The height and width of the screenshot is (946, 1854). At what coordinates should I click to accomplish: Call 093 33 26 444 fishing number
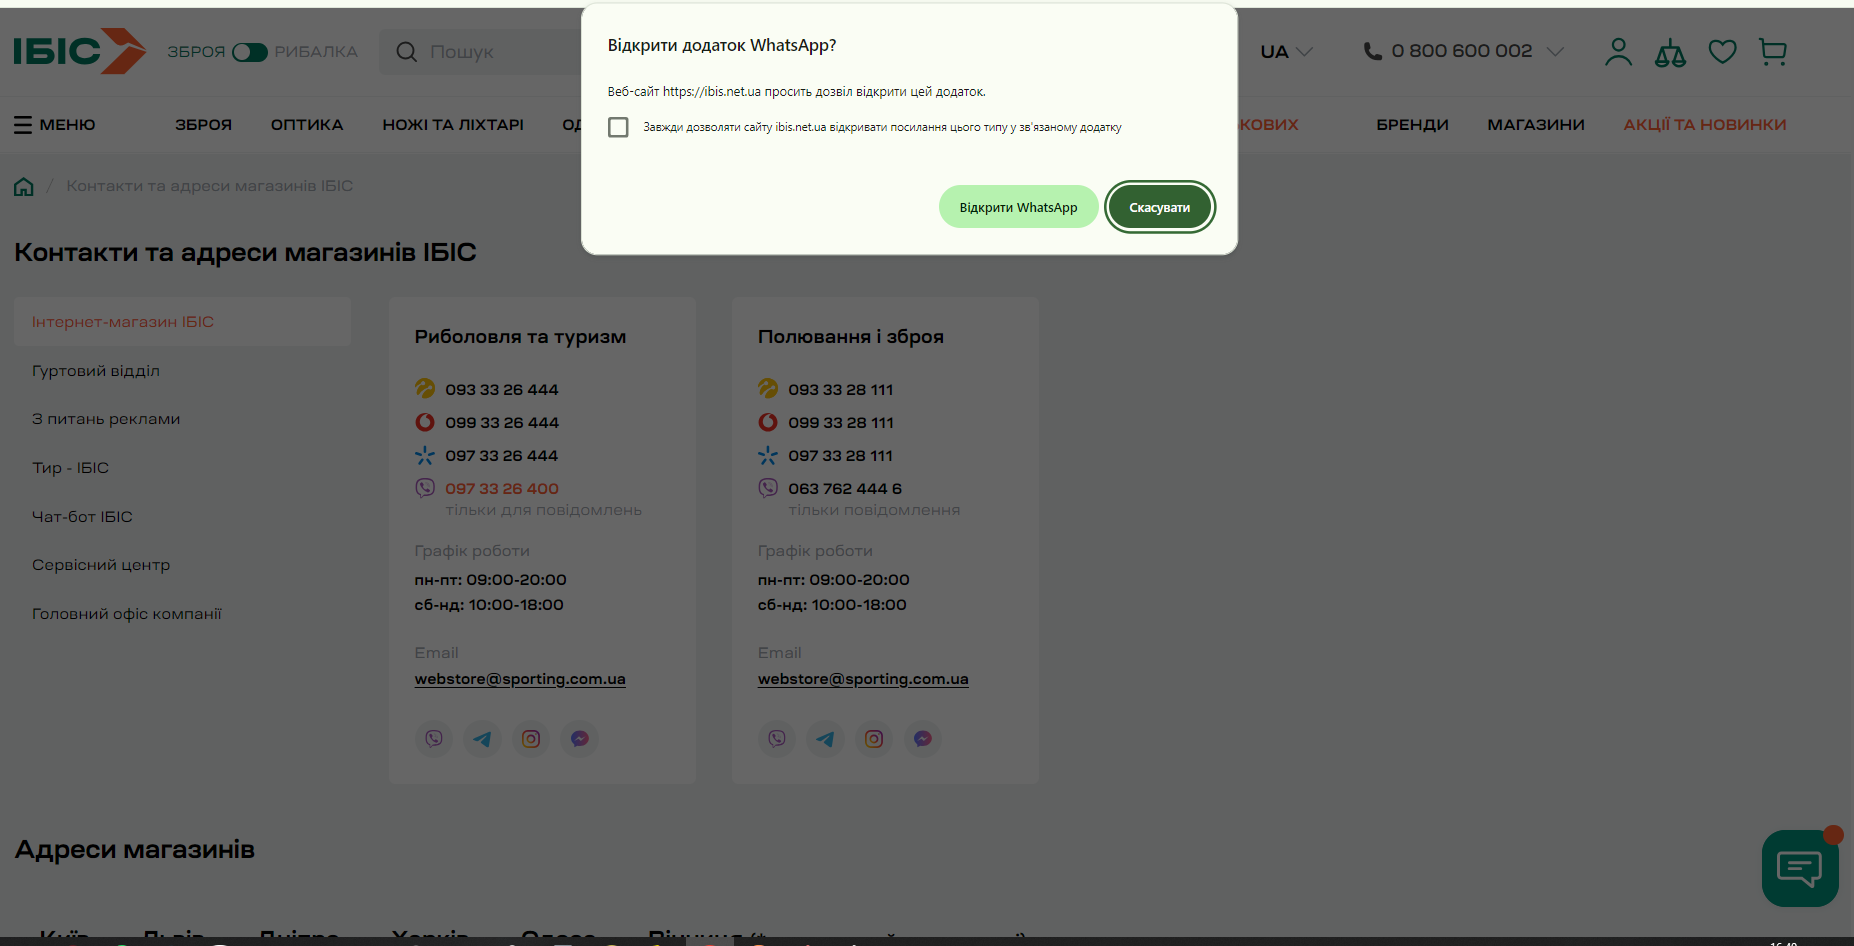502,390
